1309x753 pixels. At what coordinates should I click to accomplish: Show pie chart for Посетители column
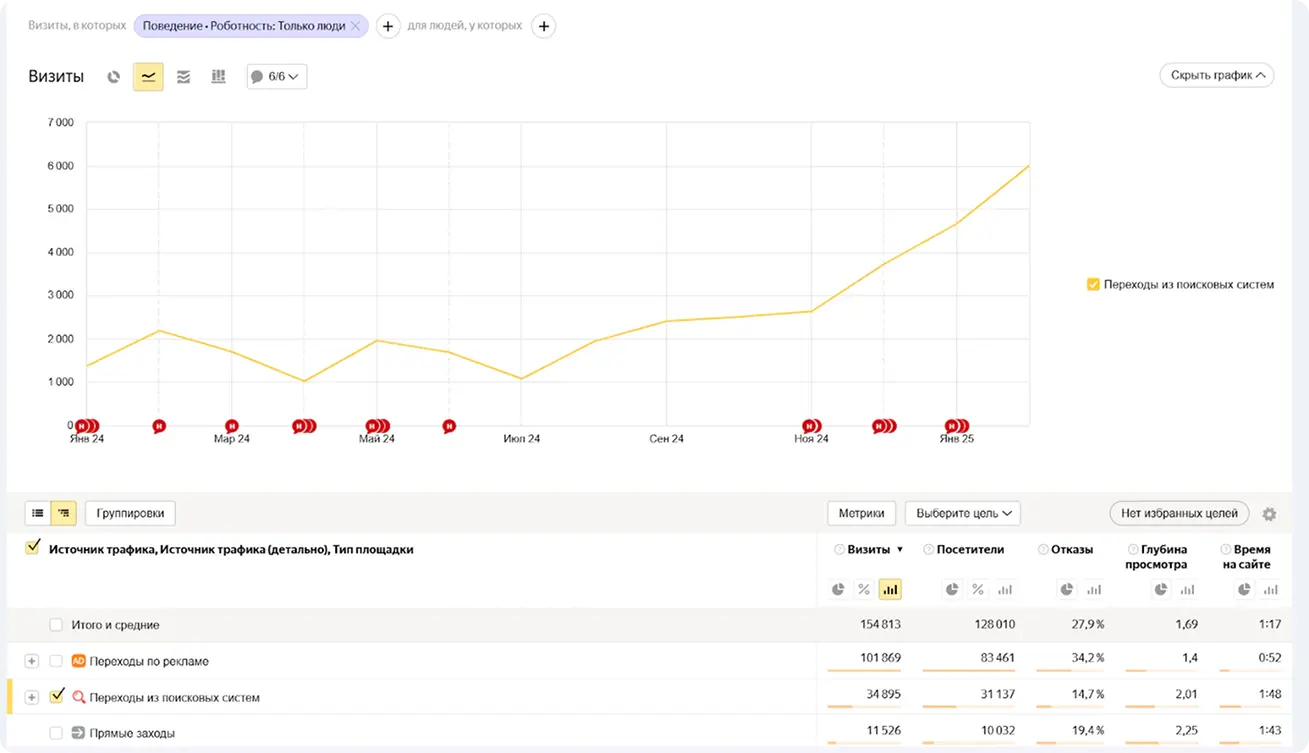click(x=952, y=590)
